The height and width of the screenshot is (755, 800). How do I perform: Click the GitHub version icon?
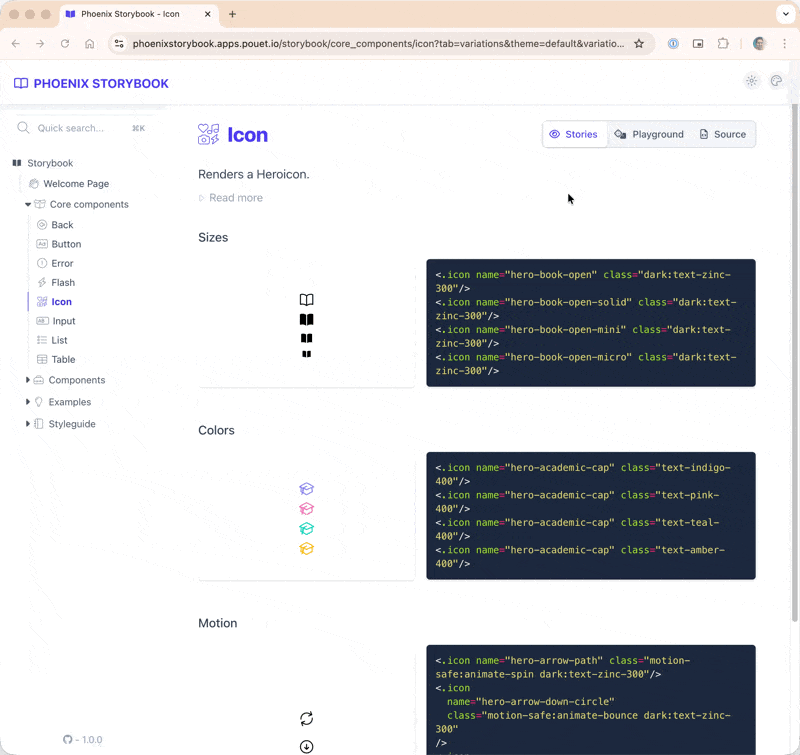68,740
